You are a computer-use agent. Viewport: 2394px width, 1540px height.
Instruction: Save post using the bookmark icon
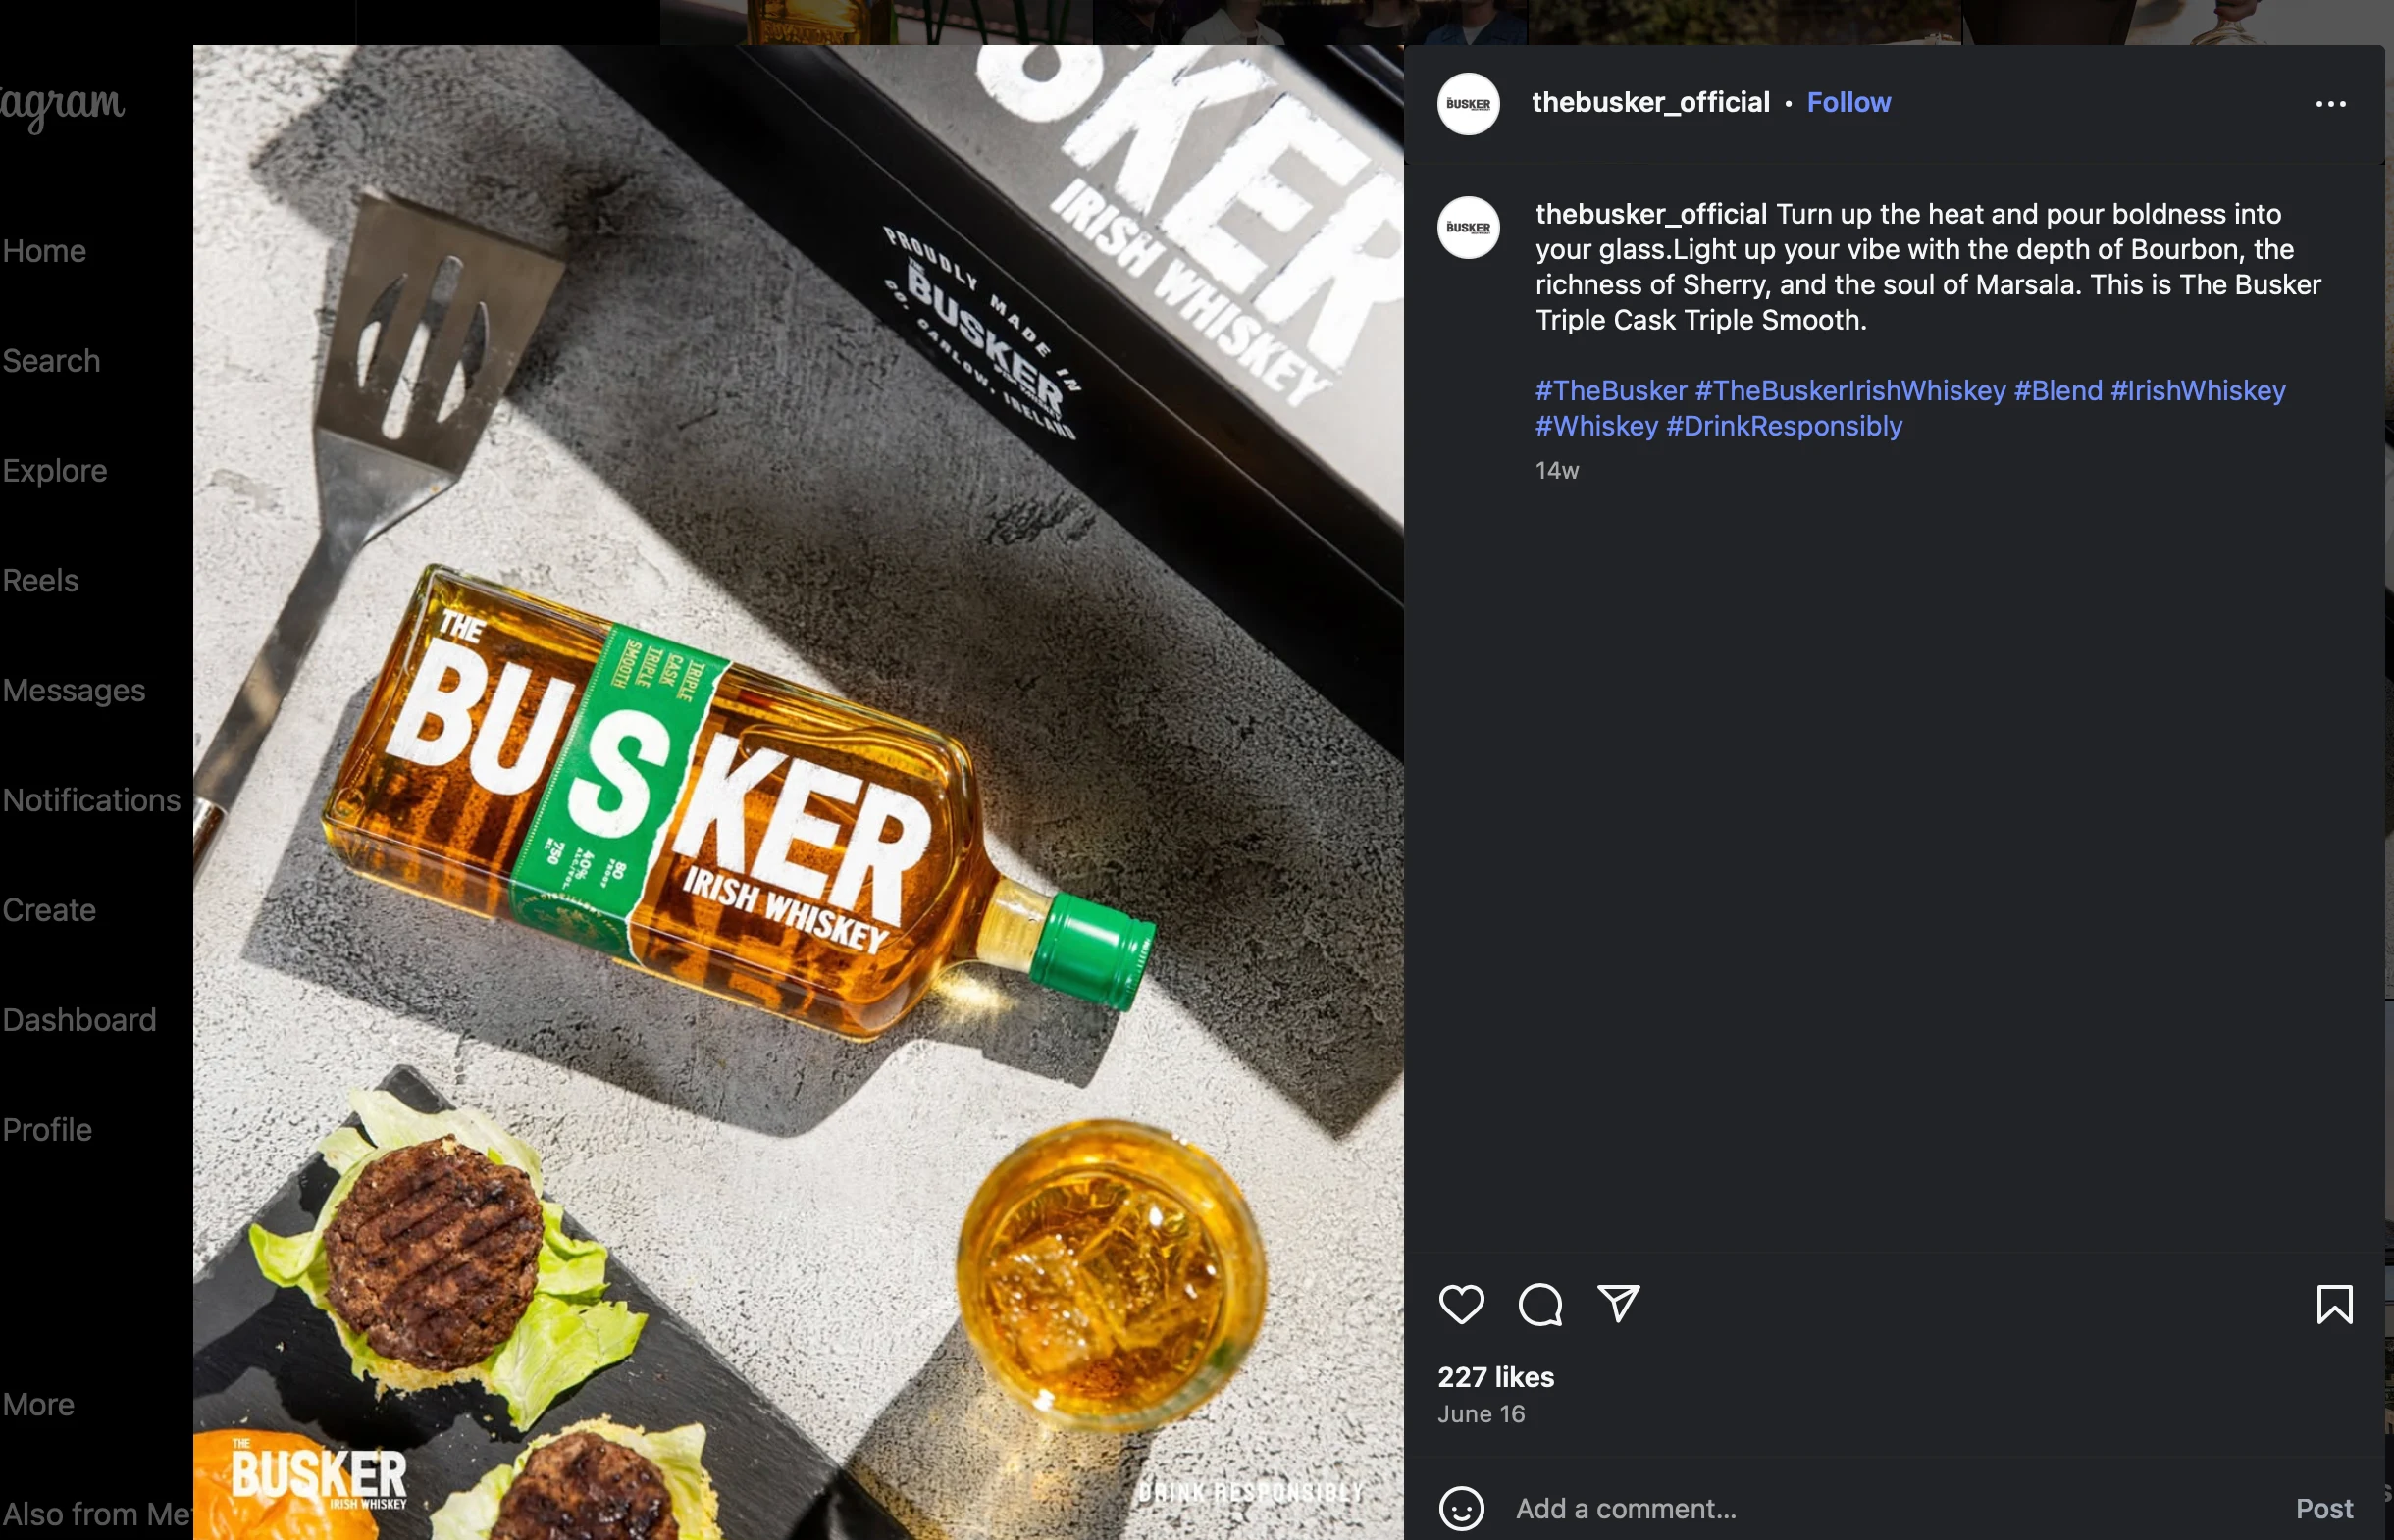click(2334, 1304)
